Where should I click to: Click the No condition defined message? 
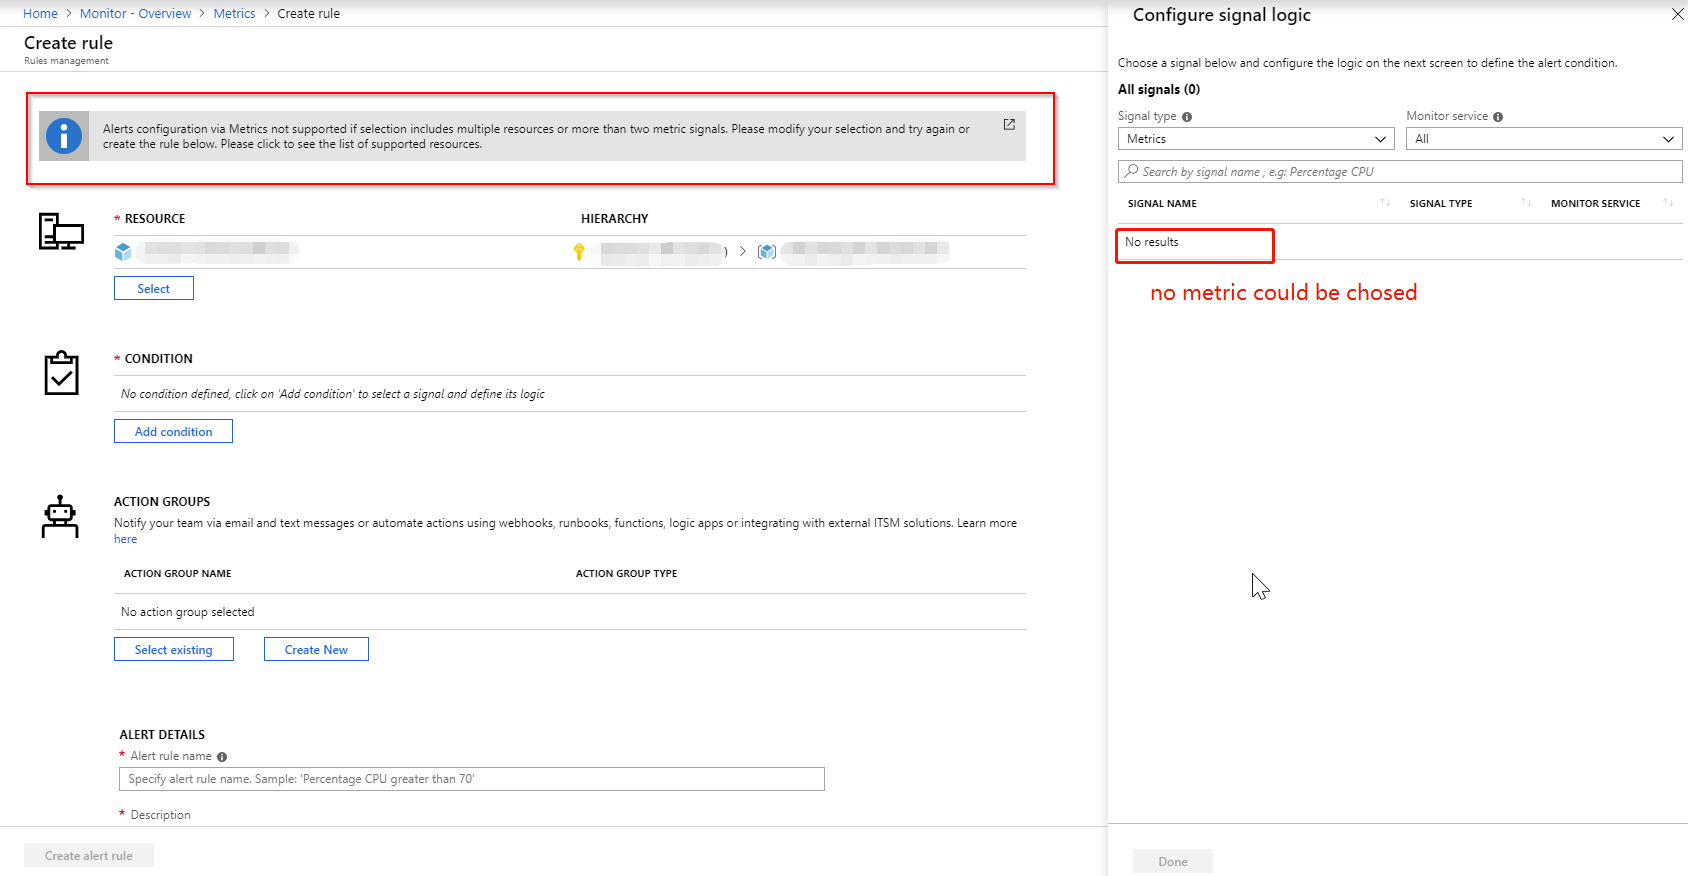click(x=333, y=394)
